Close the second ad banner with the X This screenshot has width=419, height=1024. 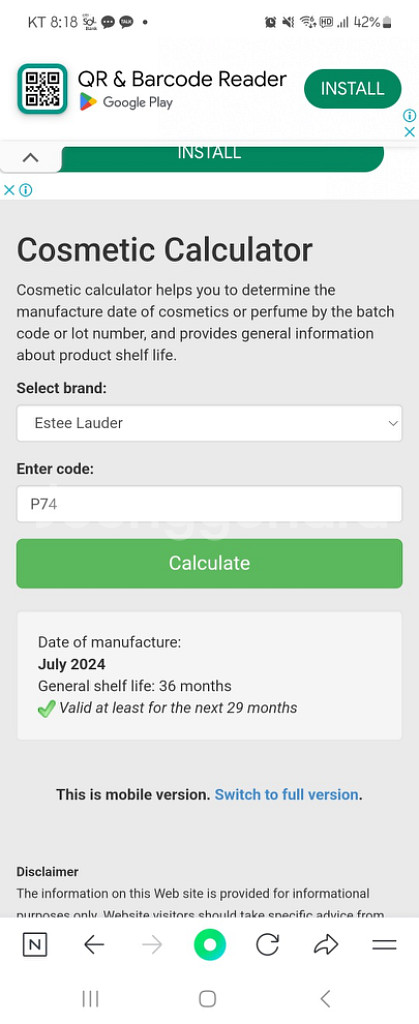[9, 190]
